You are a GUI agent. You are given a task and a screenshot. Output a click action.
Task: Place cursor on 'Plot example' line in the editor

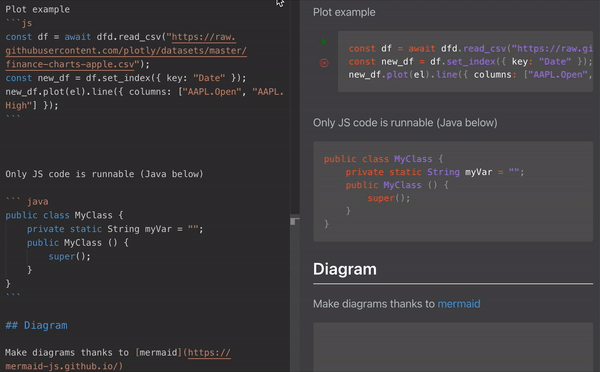pos(38,9)
